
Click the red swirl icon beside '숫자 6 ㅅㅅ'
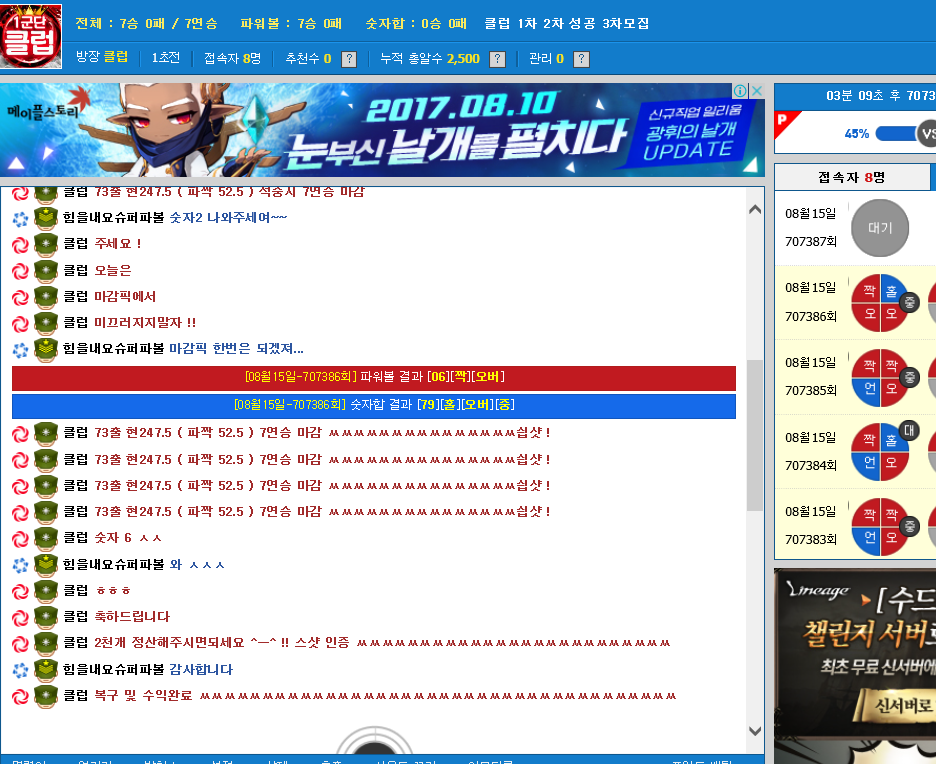20,539
